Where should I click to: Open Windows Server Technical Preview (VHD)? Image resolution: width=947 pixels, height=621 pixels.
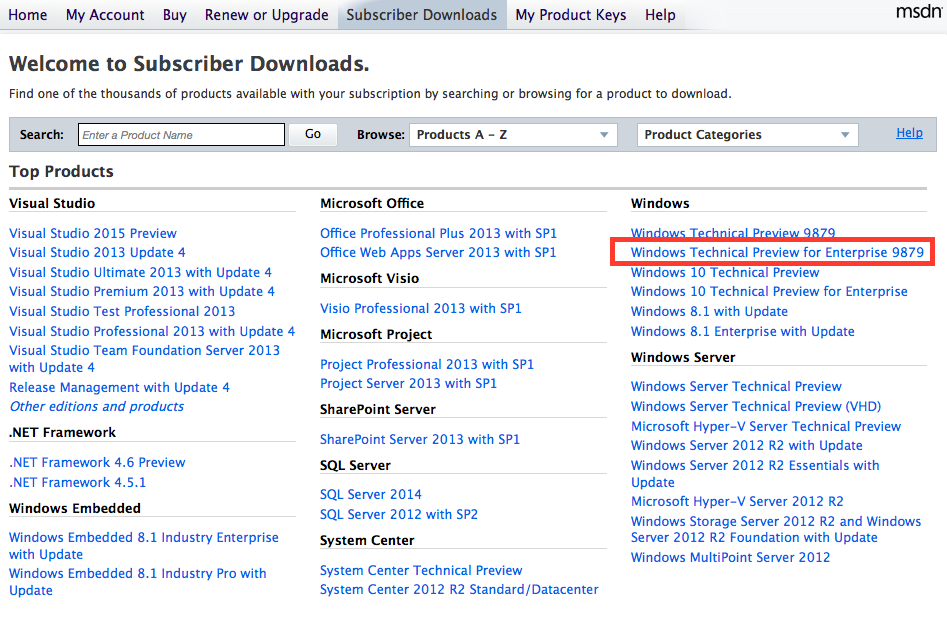[756, 407]
